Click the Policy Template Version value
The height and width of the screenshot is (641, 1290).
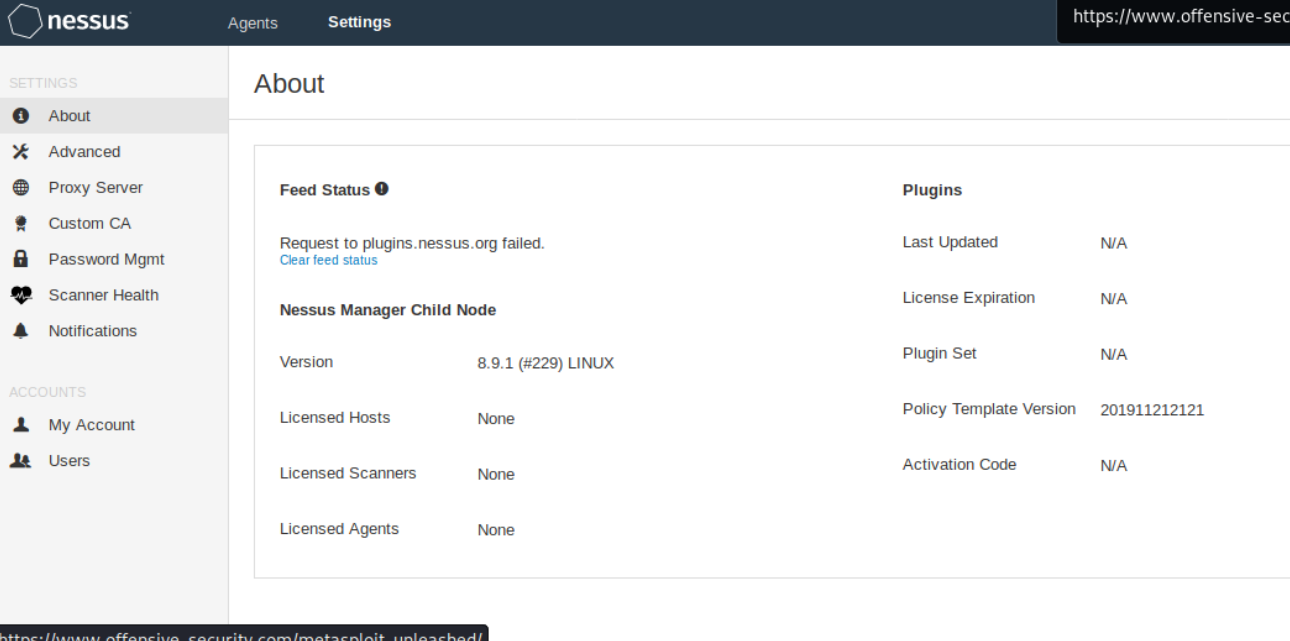point(1151,410)
